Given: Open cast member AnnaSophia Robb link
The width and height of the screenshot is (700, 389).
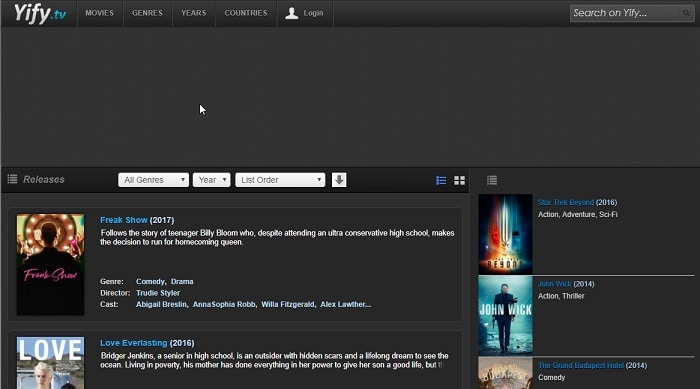Looking at the screenshot, I should click(x=224, y=304).
